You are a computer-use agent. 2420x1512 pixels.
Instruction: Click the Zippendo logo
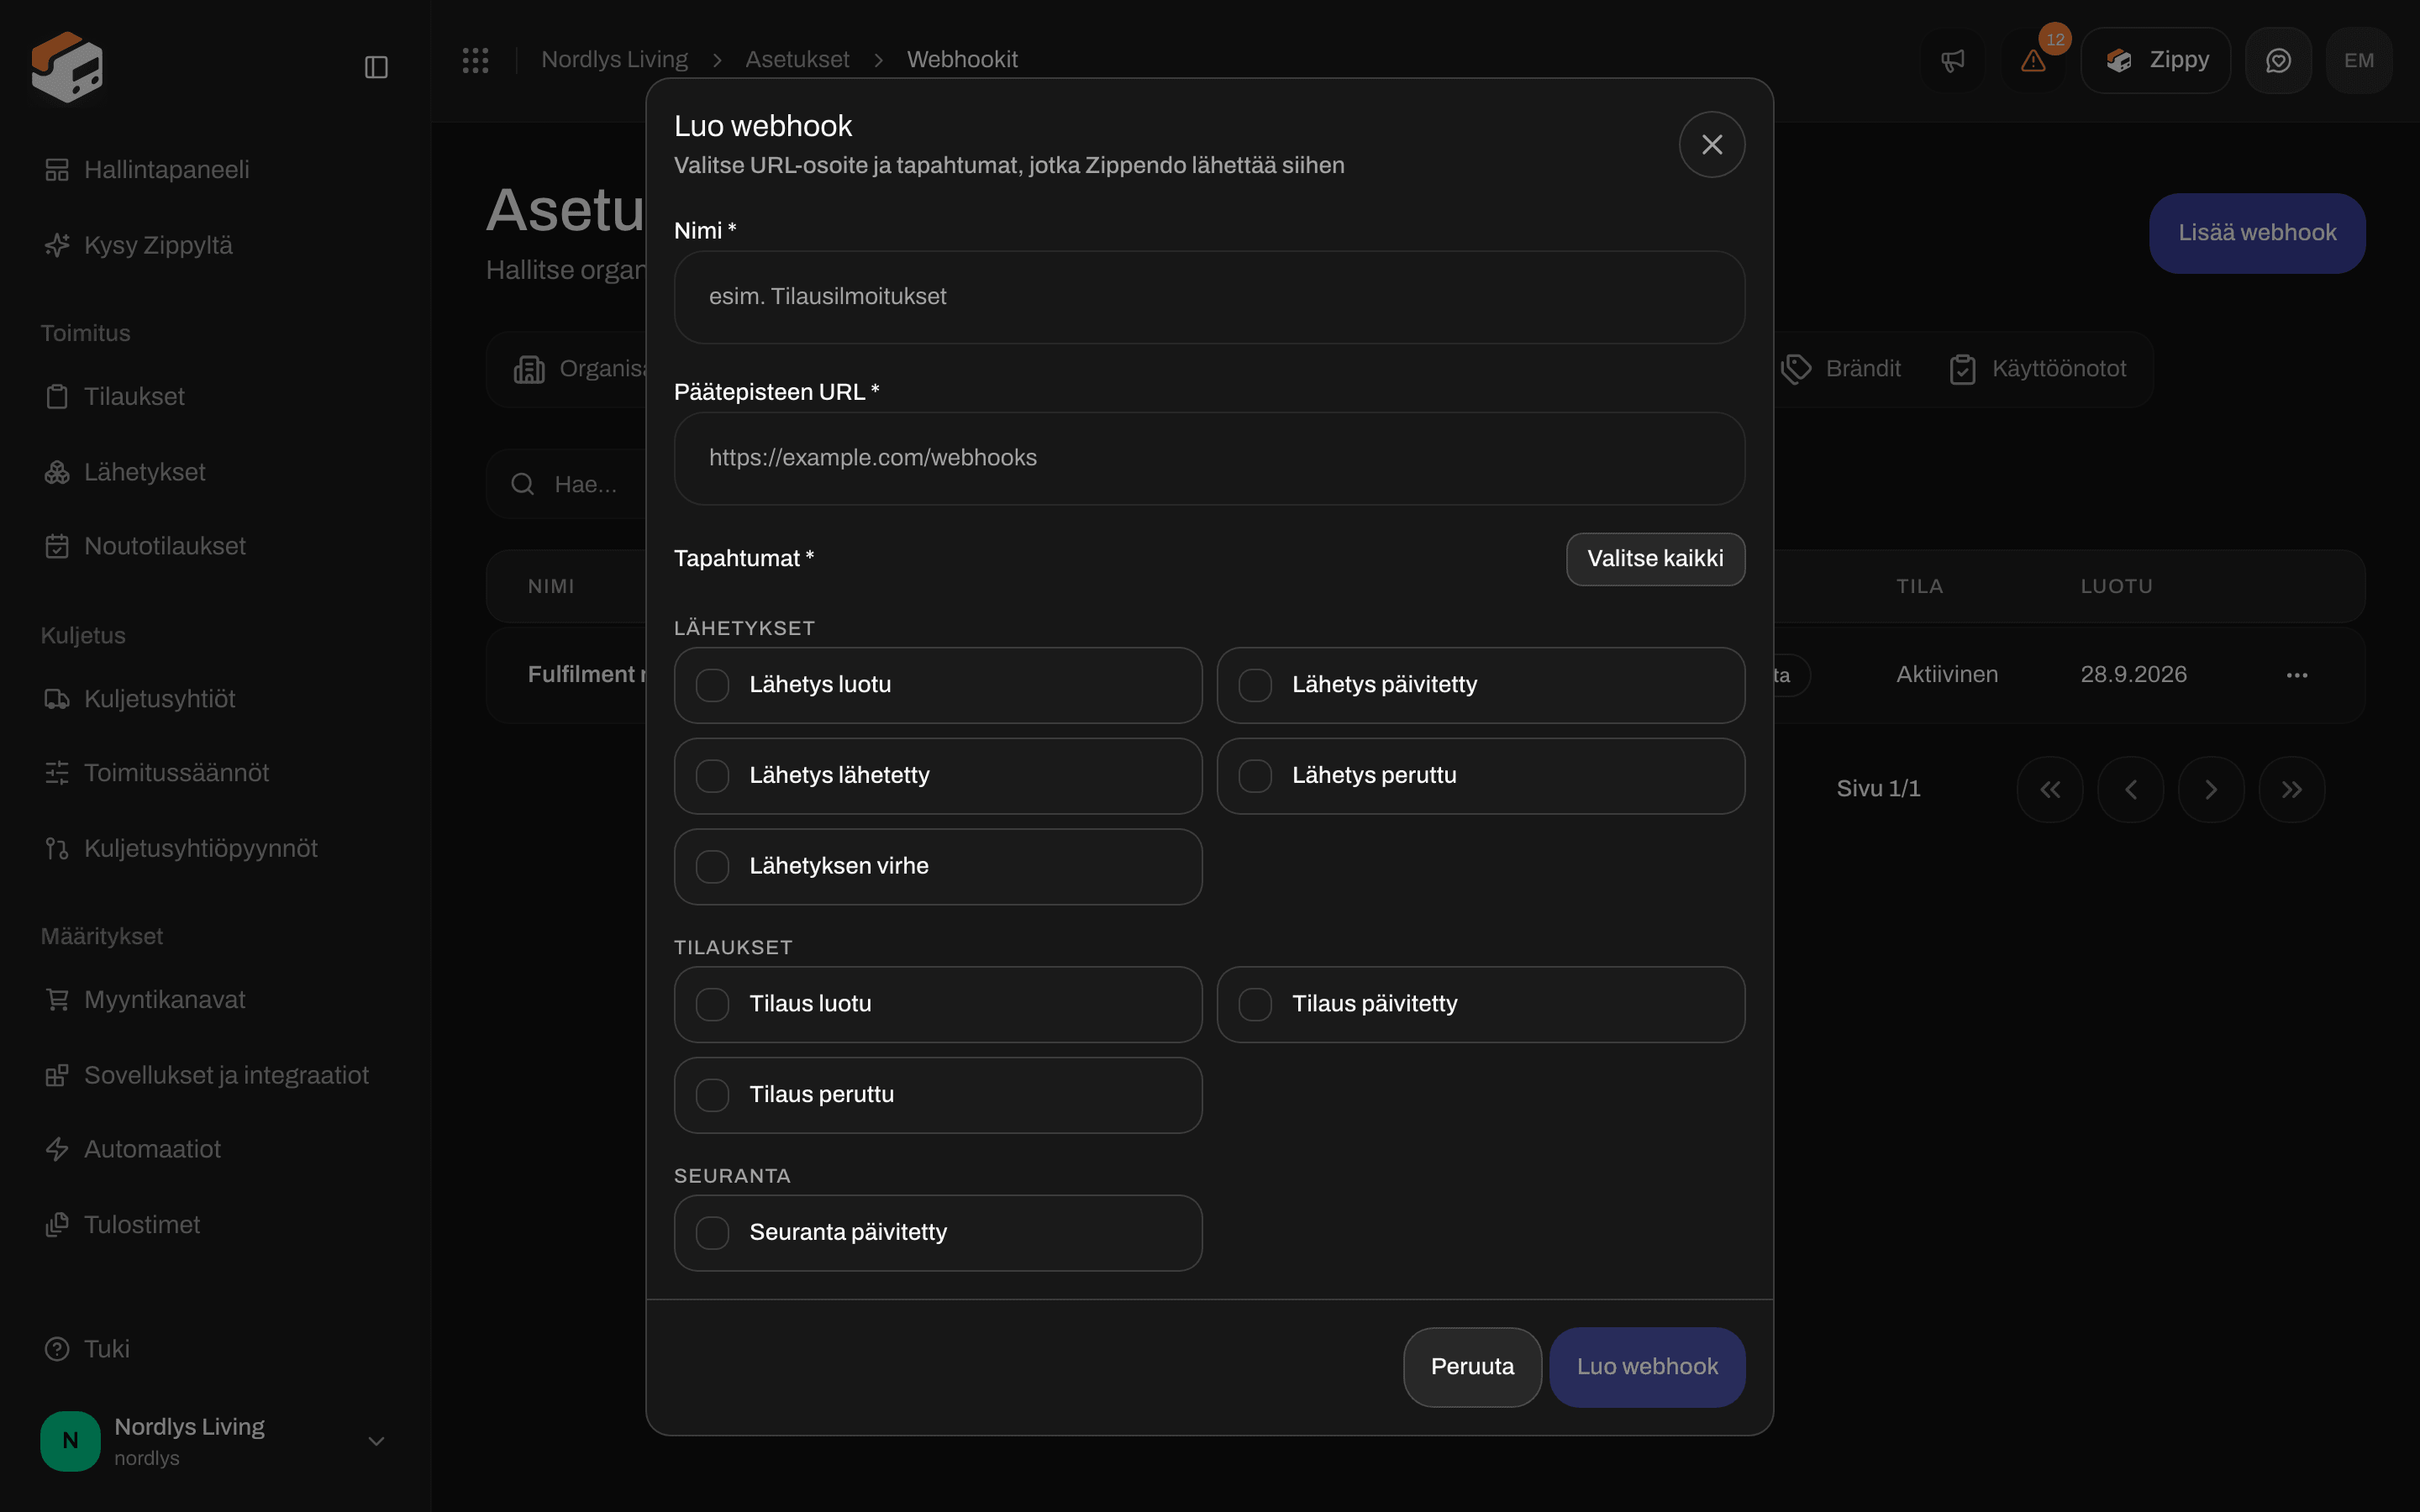coord(67,66)
